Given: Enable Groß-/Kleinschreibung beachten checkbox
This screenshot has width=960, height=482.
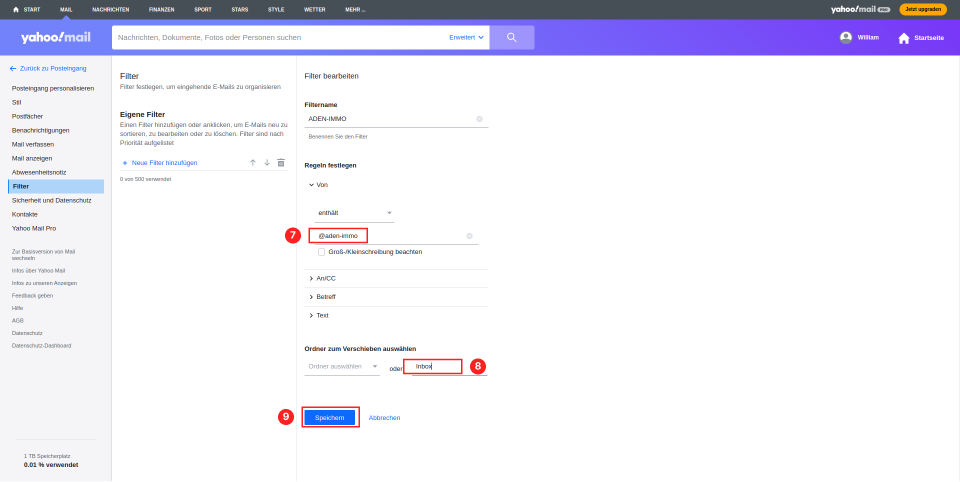Looking at the screenshot, I should (x=321, y=252).
